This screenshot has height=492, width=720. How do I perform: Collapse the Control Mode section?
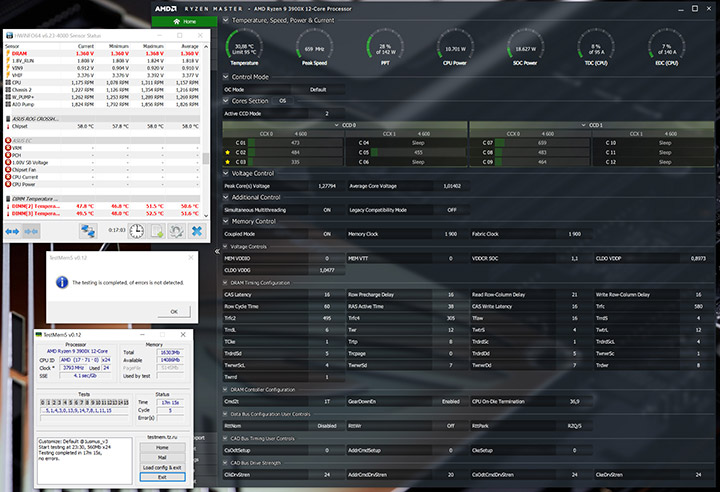point(225,77)
